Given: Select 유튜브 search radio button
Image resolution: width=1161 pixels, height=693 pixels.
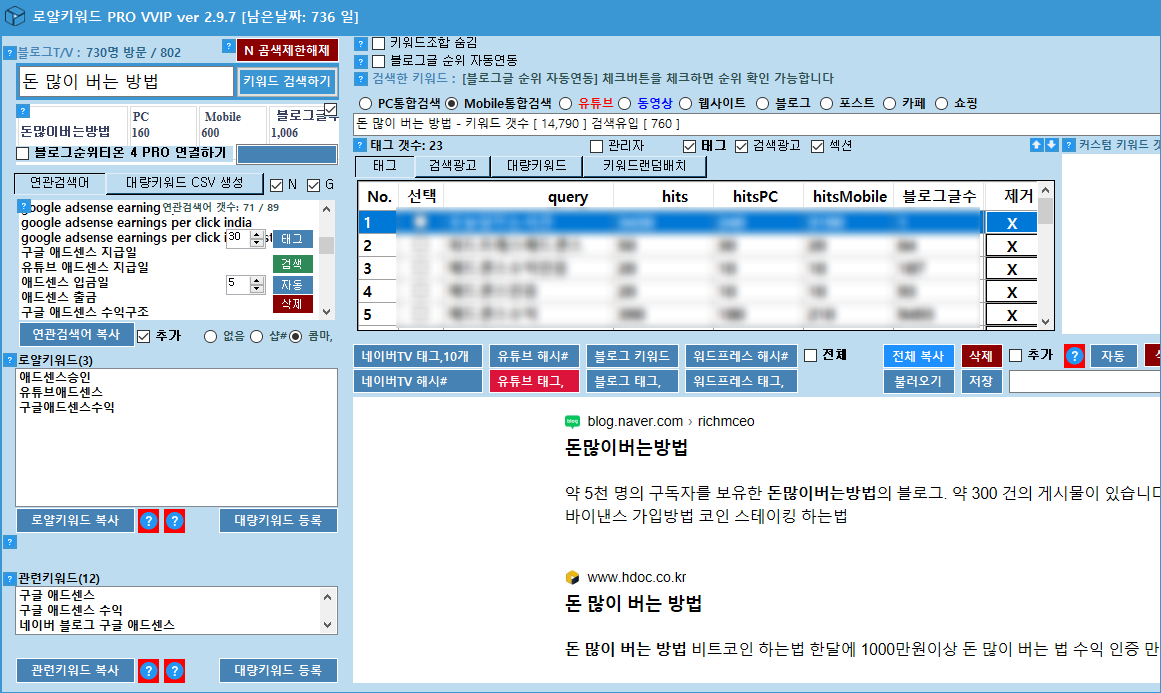Looking at the screenshot, I should coord(566,104).
